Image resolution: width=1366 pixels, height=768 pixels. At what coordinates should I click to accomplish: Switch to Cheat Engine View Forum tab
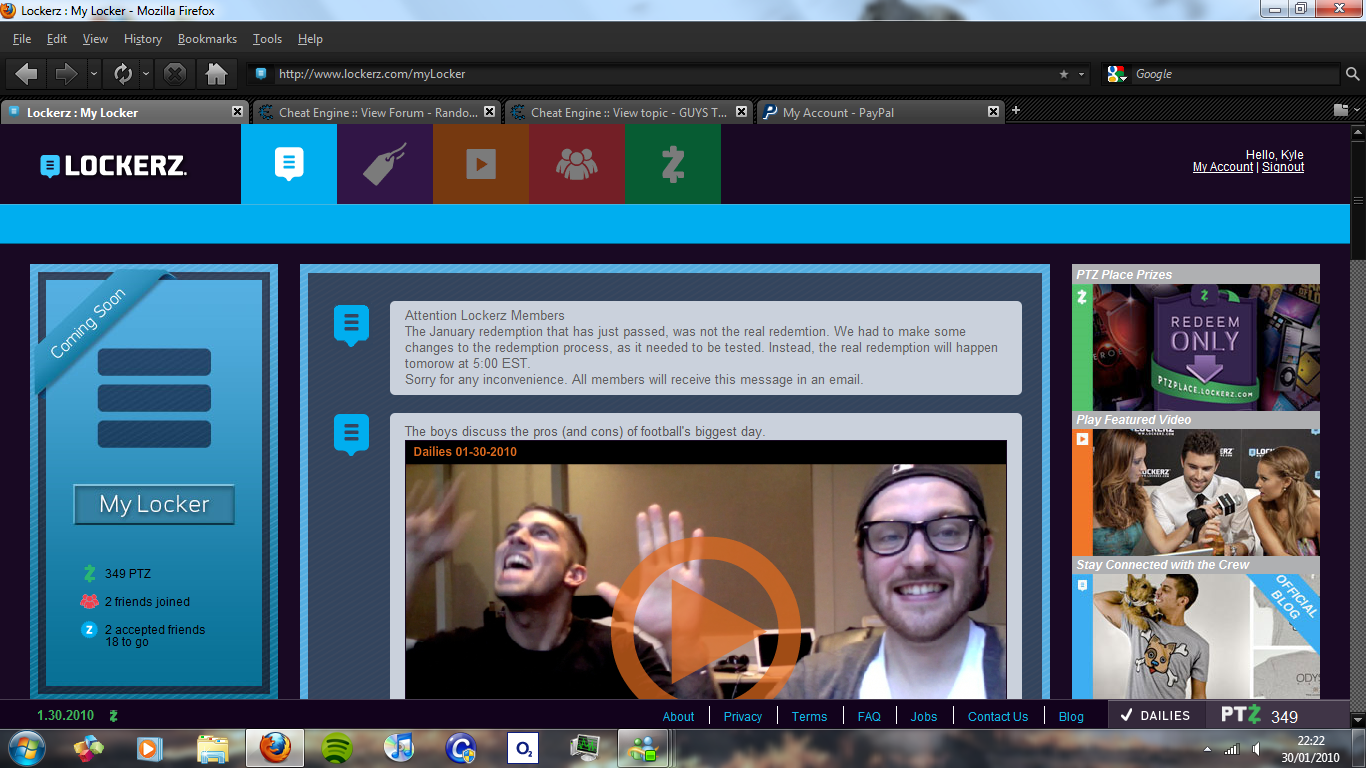coord(376,112)
